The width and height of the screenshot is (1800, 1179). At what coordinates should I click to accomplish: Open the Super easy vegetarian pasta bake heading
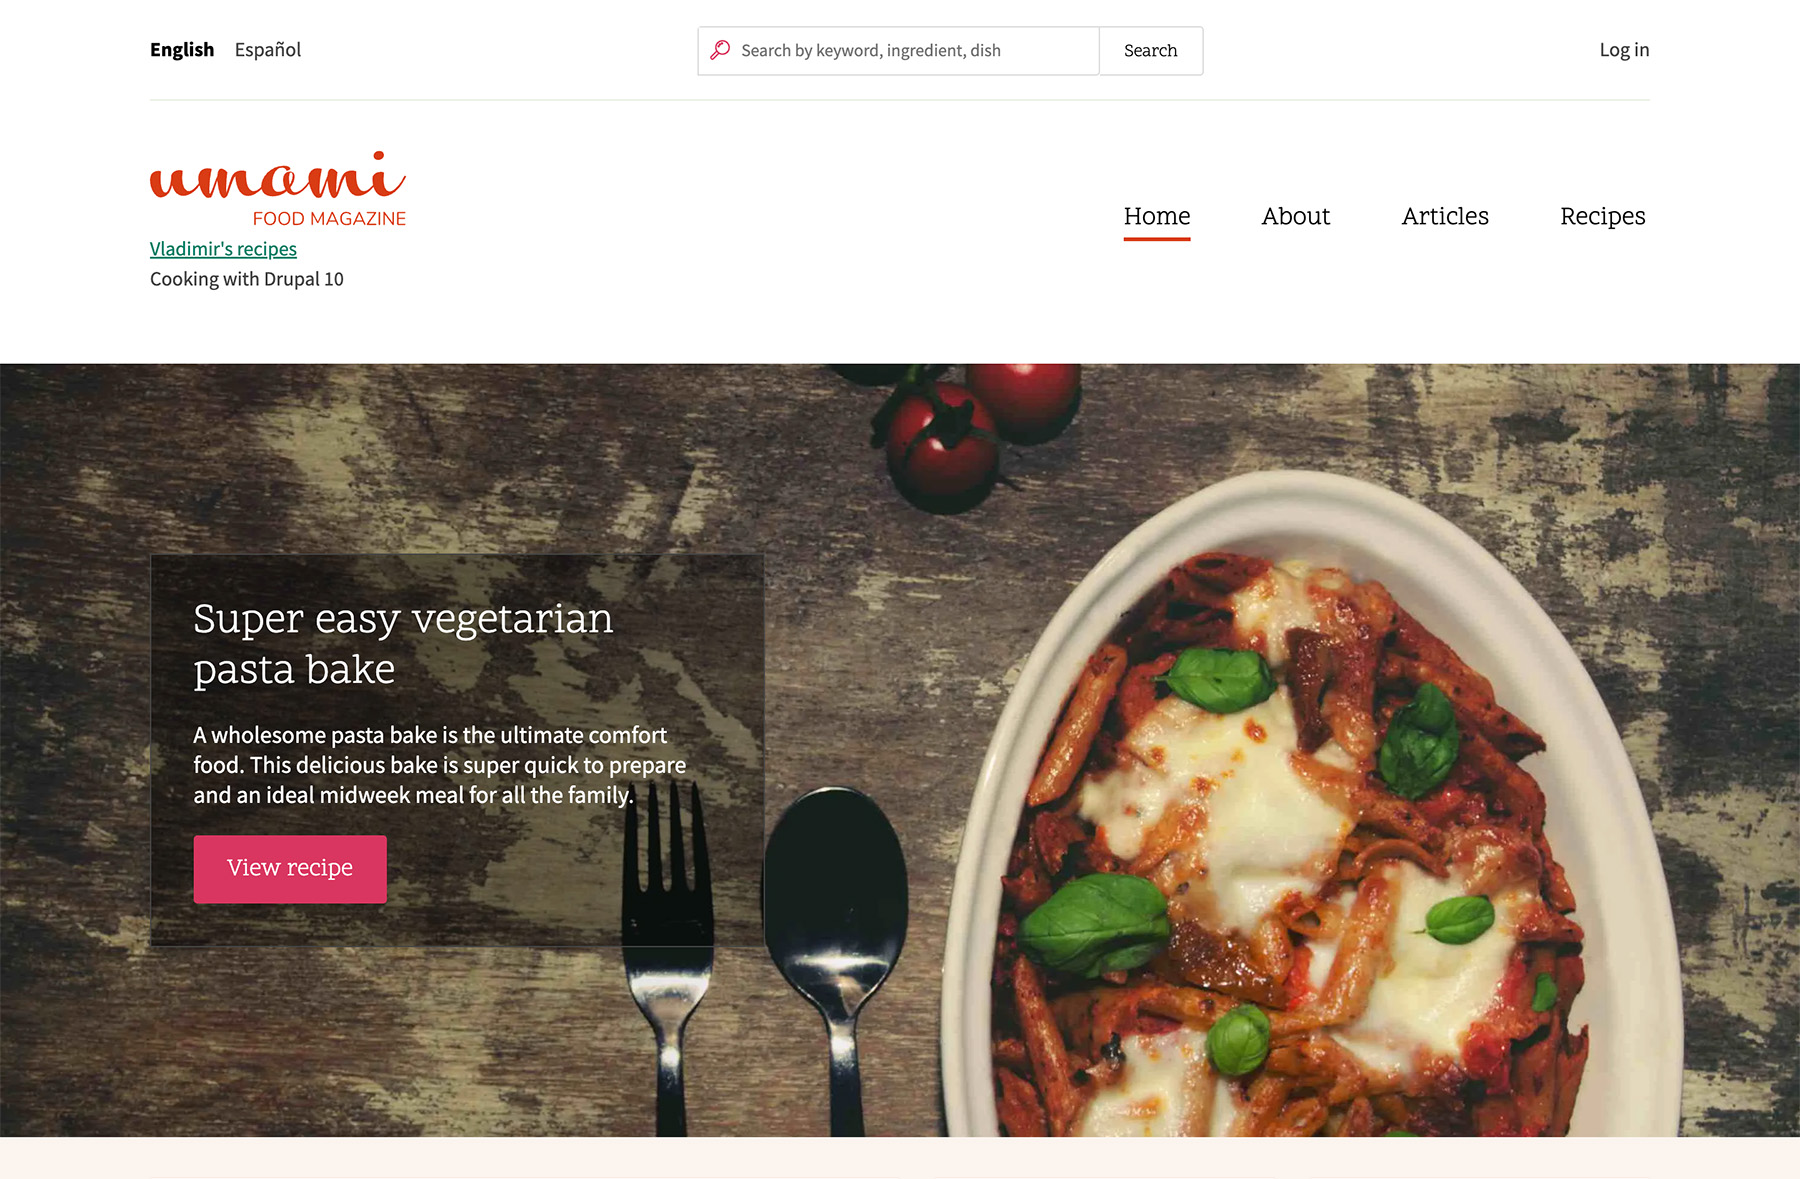point(403,644)
